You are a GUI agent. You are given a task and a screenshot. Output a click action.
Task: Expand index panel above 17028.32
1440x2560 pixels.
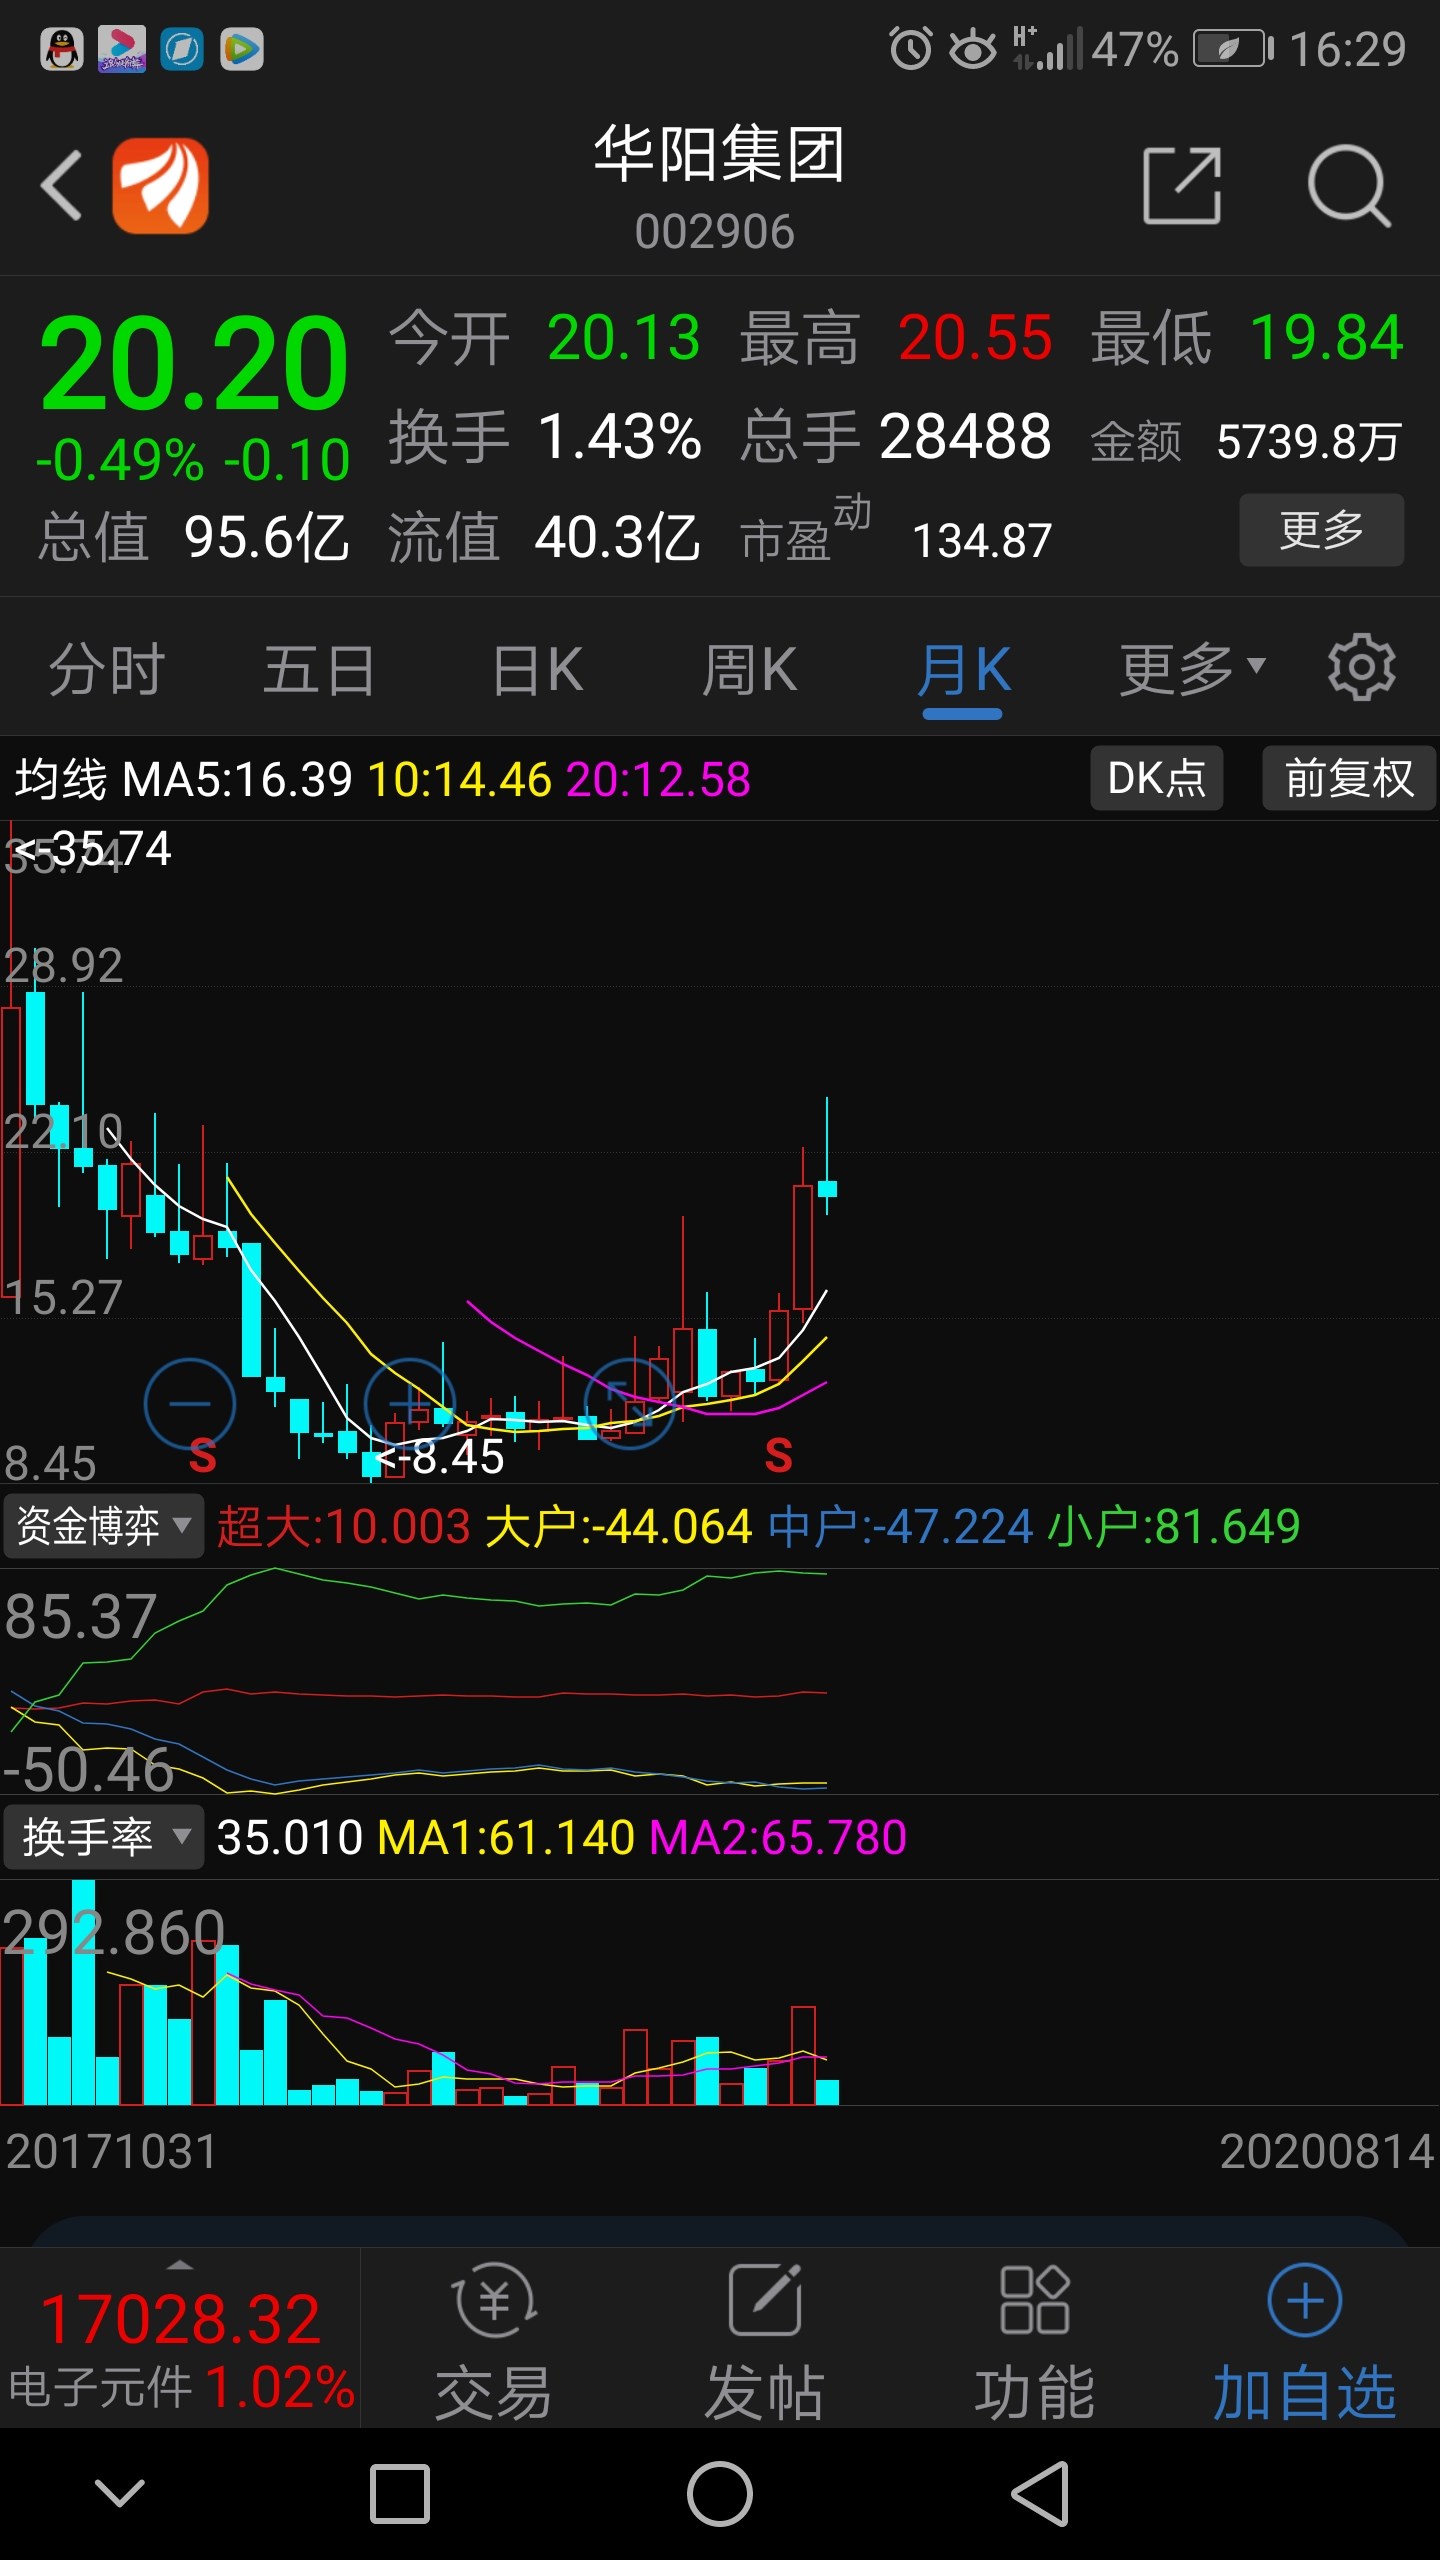click(180, 2265)
